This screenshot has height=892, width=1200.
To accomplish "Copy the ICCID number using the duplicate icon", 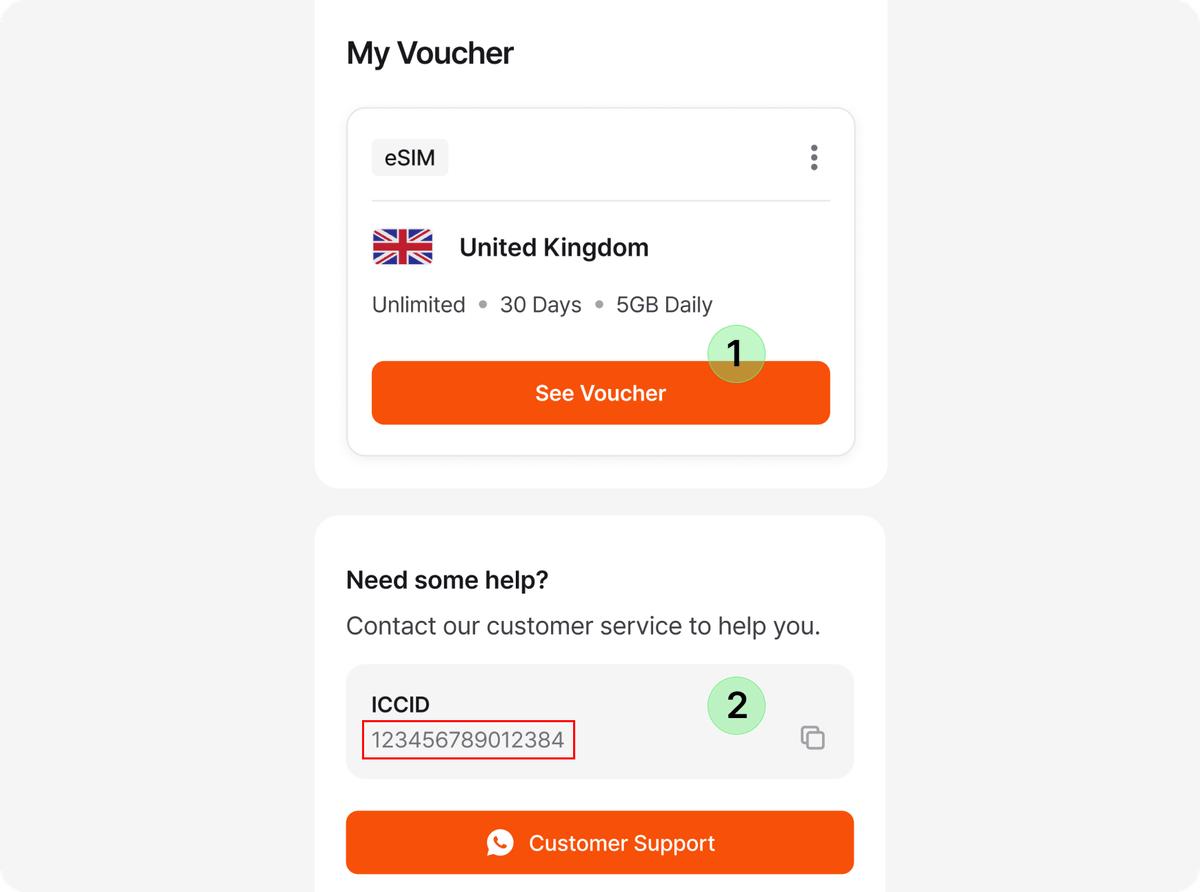I will (813, 737).
